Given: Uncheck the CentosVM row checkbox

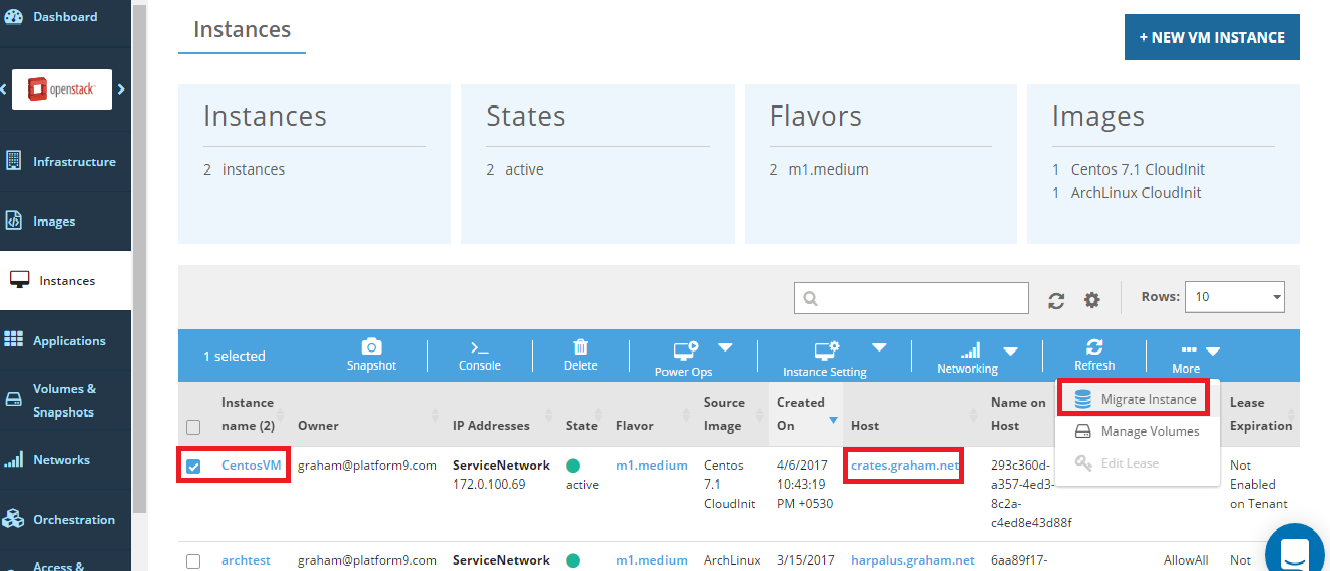Looking at the screenshot, I should tap(194, 466).
